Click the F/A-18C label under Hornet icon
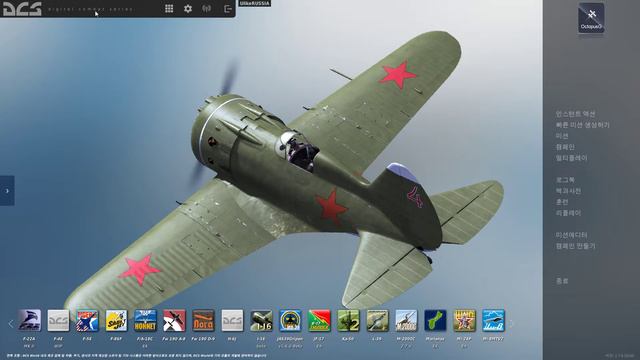Viewport: 640px width, 360px height. [x=145, y=339]
